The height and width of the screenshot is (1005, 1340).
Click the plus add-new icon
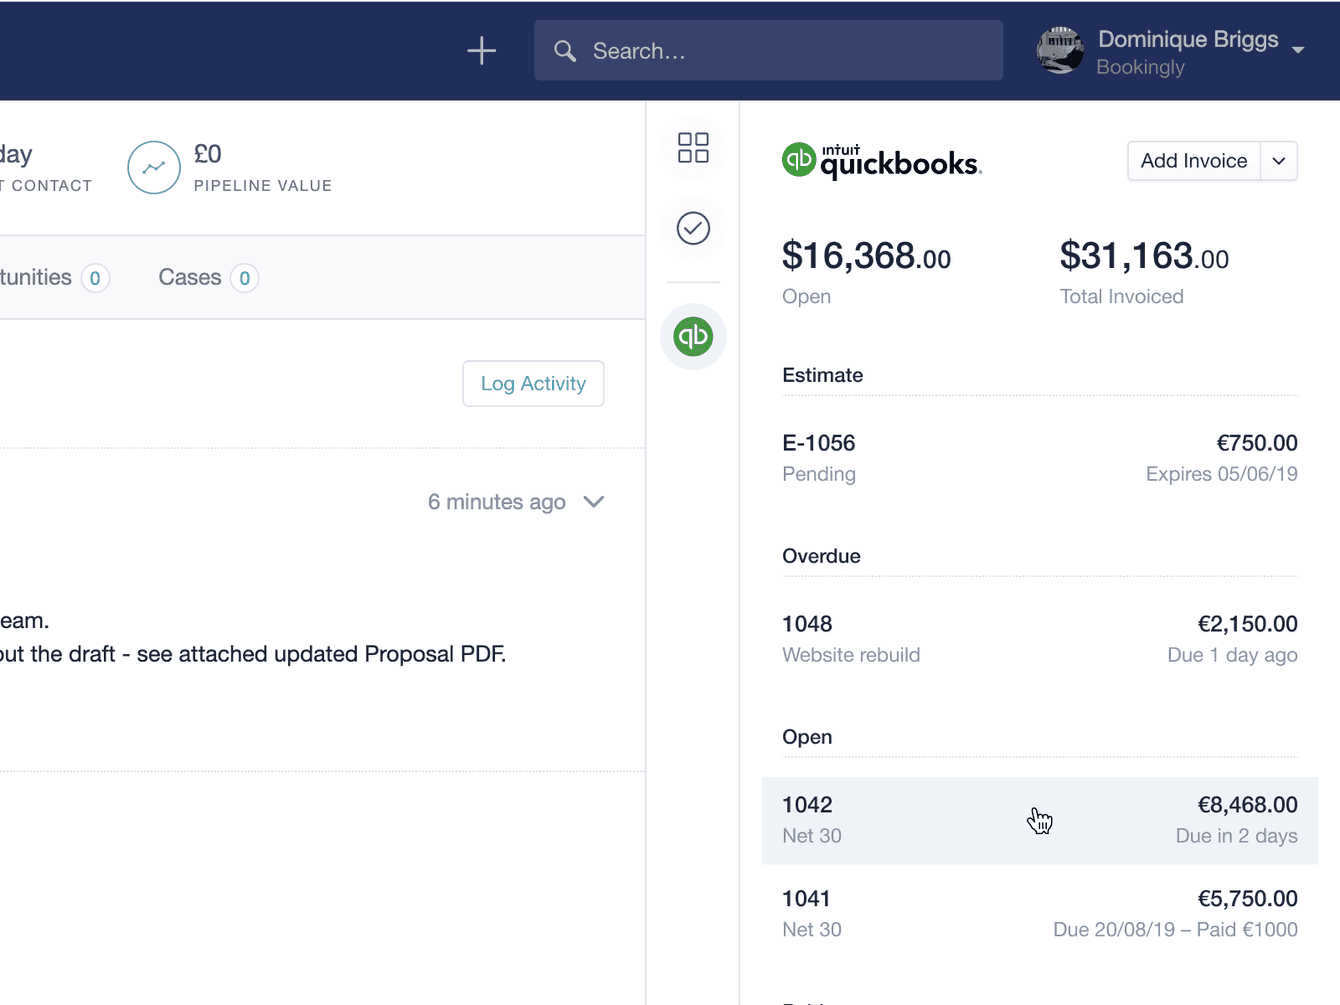(481, 50)
